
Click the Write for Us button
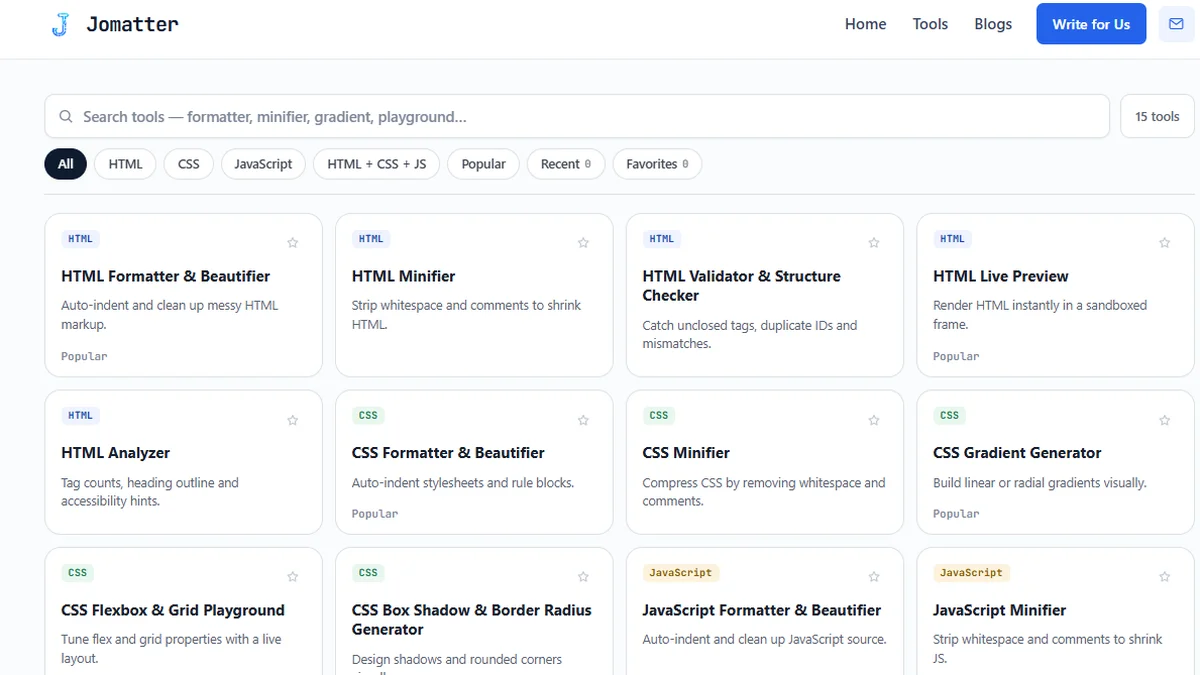click(1091, 24)
